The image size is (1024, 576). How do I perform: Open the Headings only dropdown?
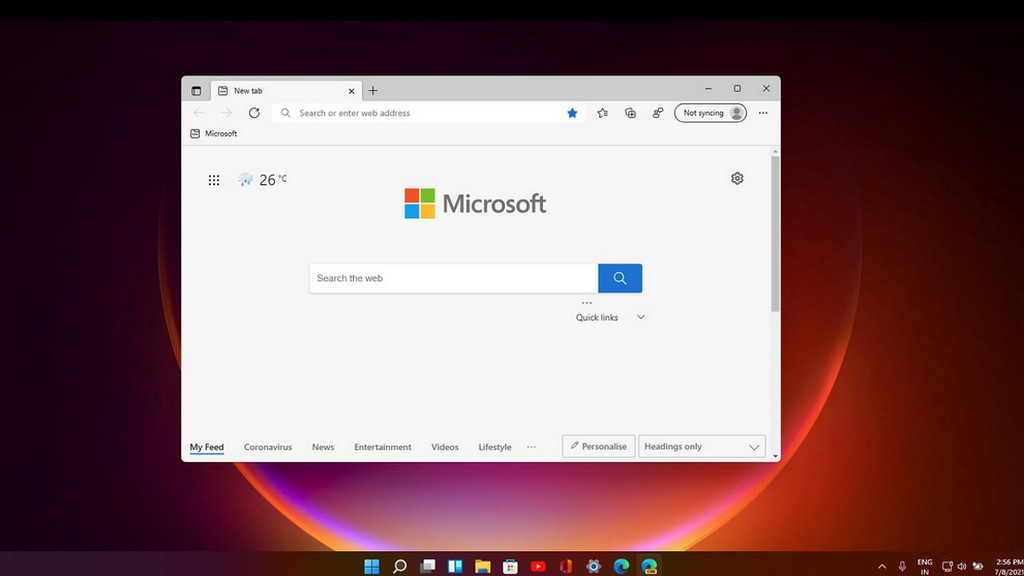701,447
